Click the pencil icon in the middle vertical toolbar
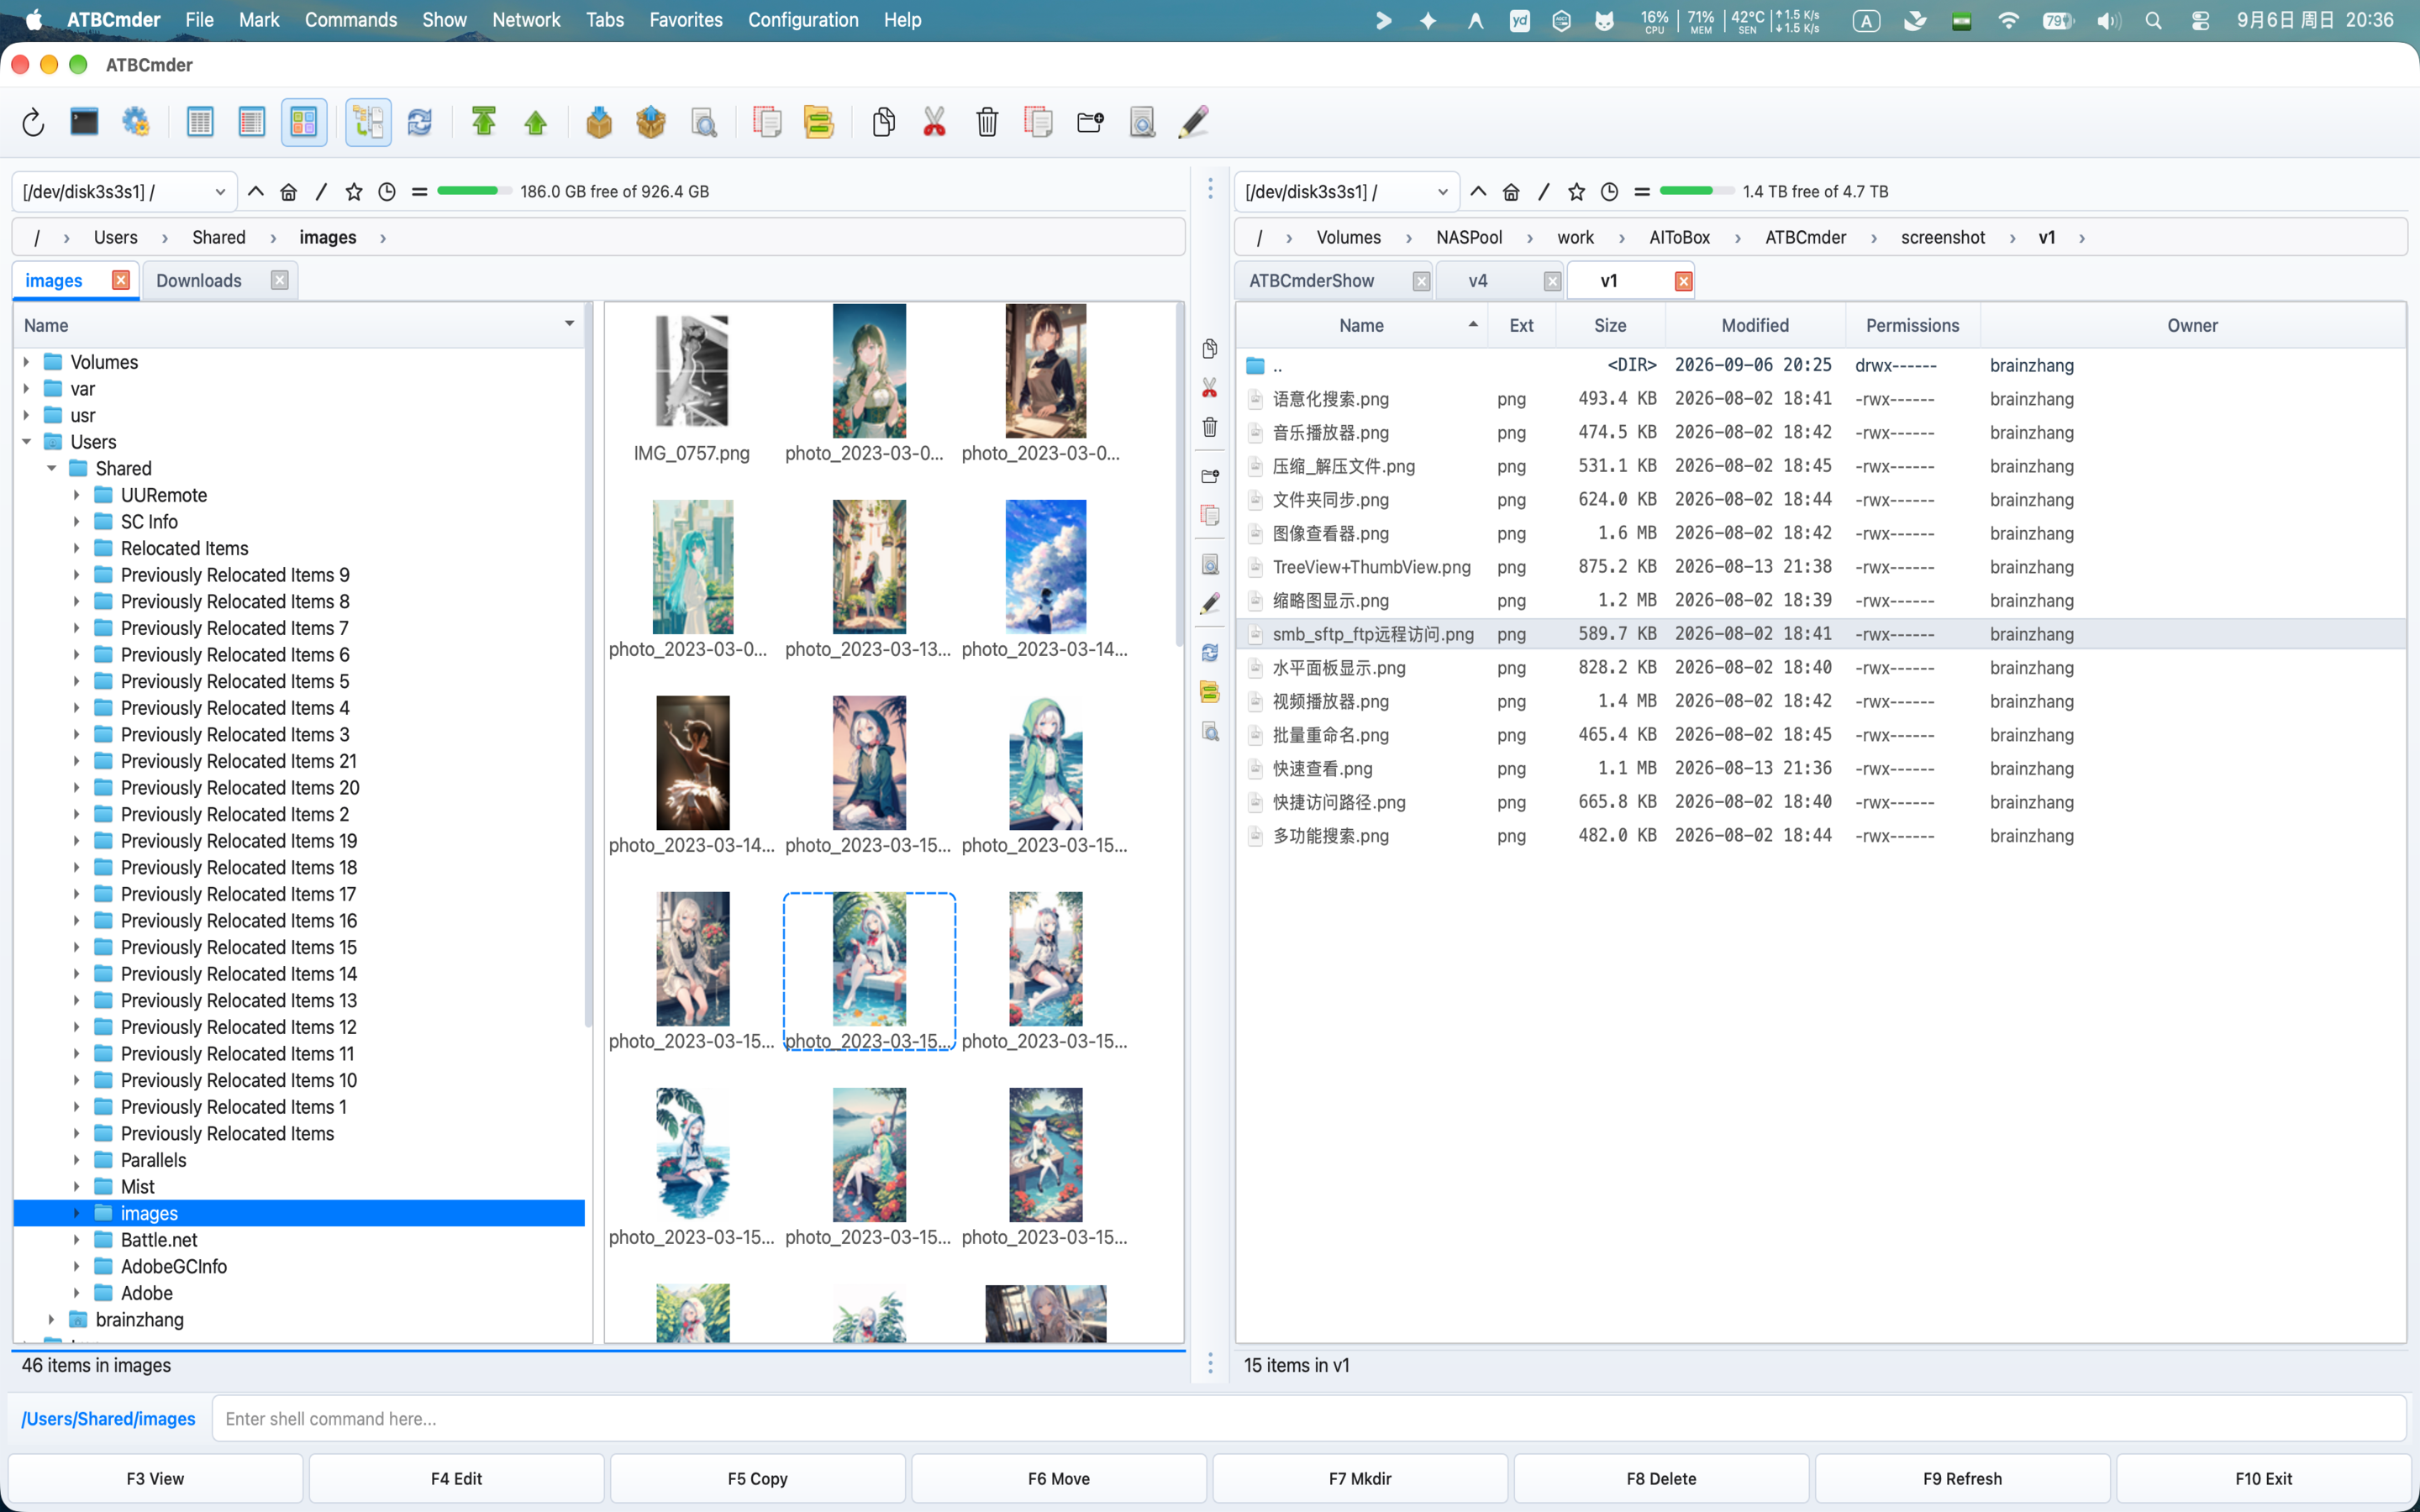The width and height of the screenshot is (2420, 1512). click(x=1210, y=604)
